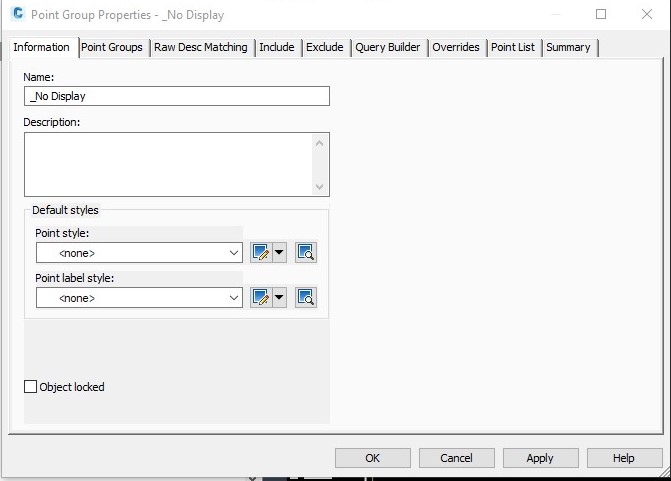The height and width of the screenshot is (481, 671).
Task: Toggle the Object locked checkbox
Action: [30, 387]
